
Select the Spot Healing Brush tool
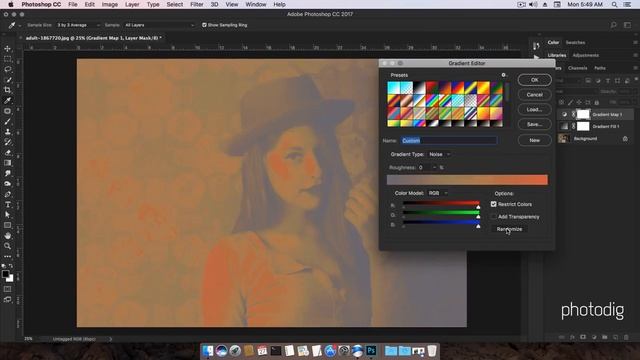(7, 111)
